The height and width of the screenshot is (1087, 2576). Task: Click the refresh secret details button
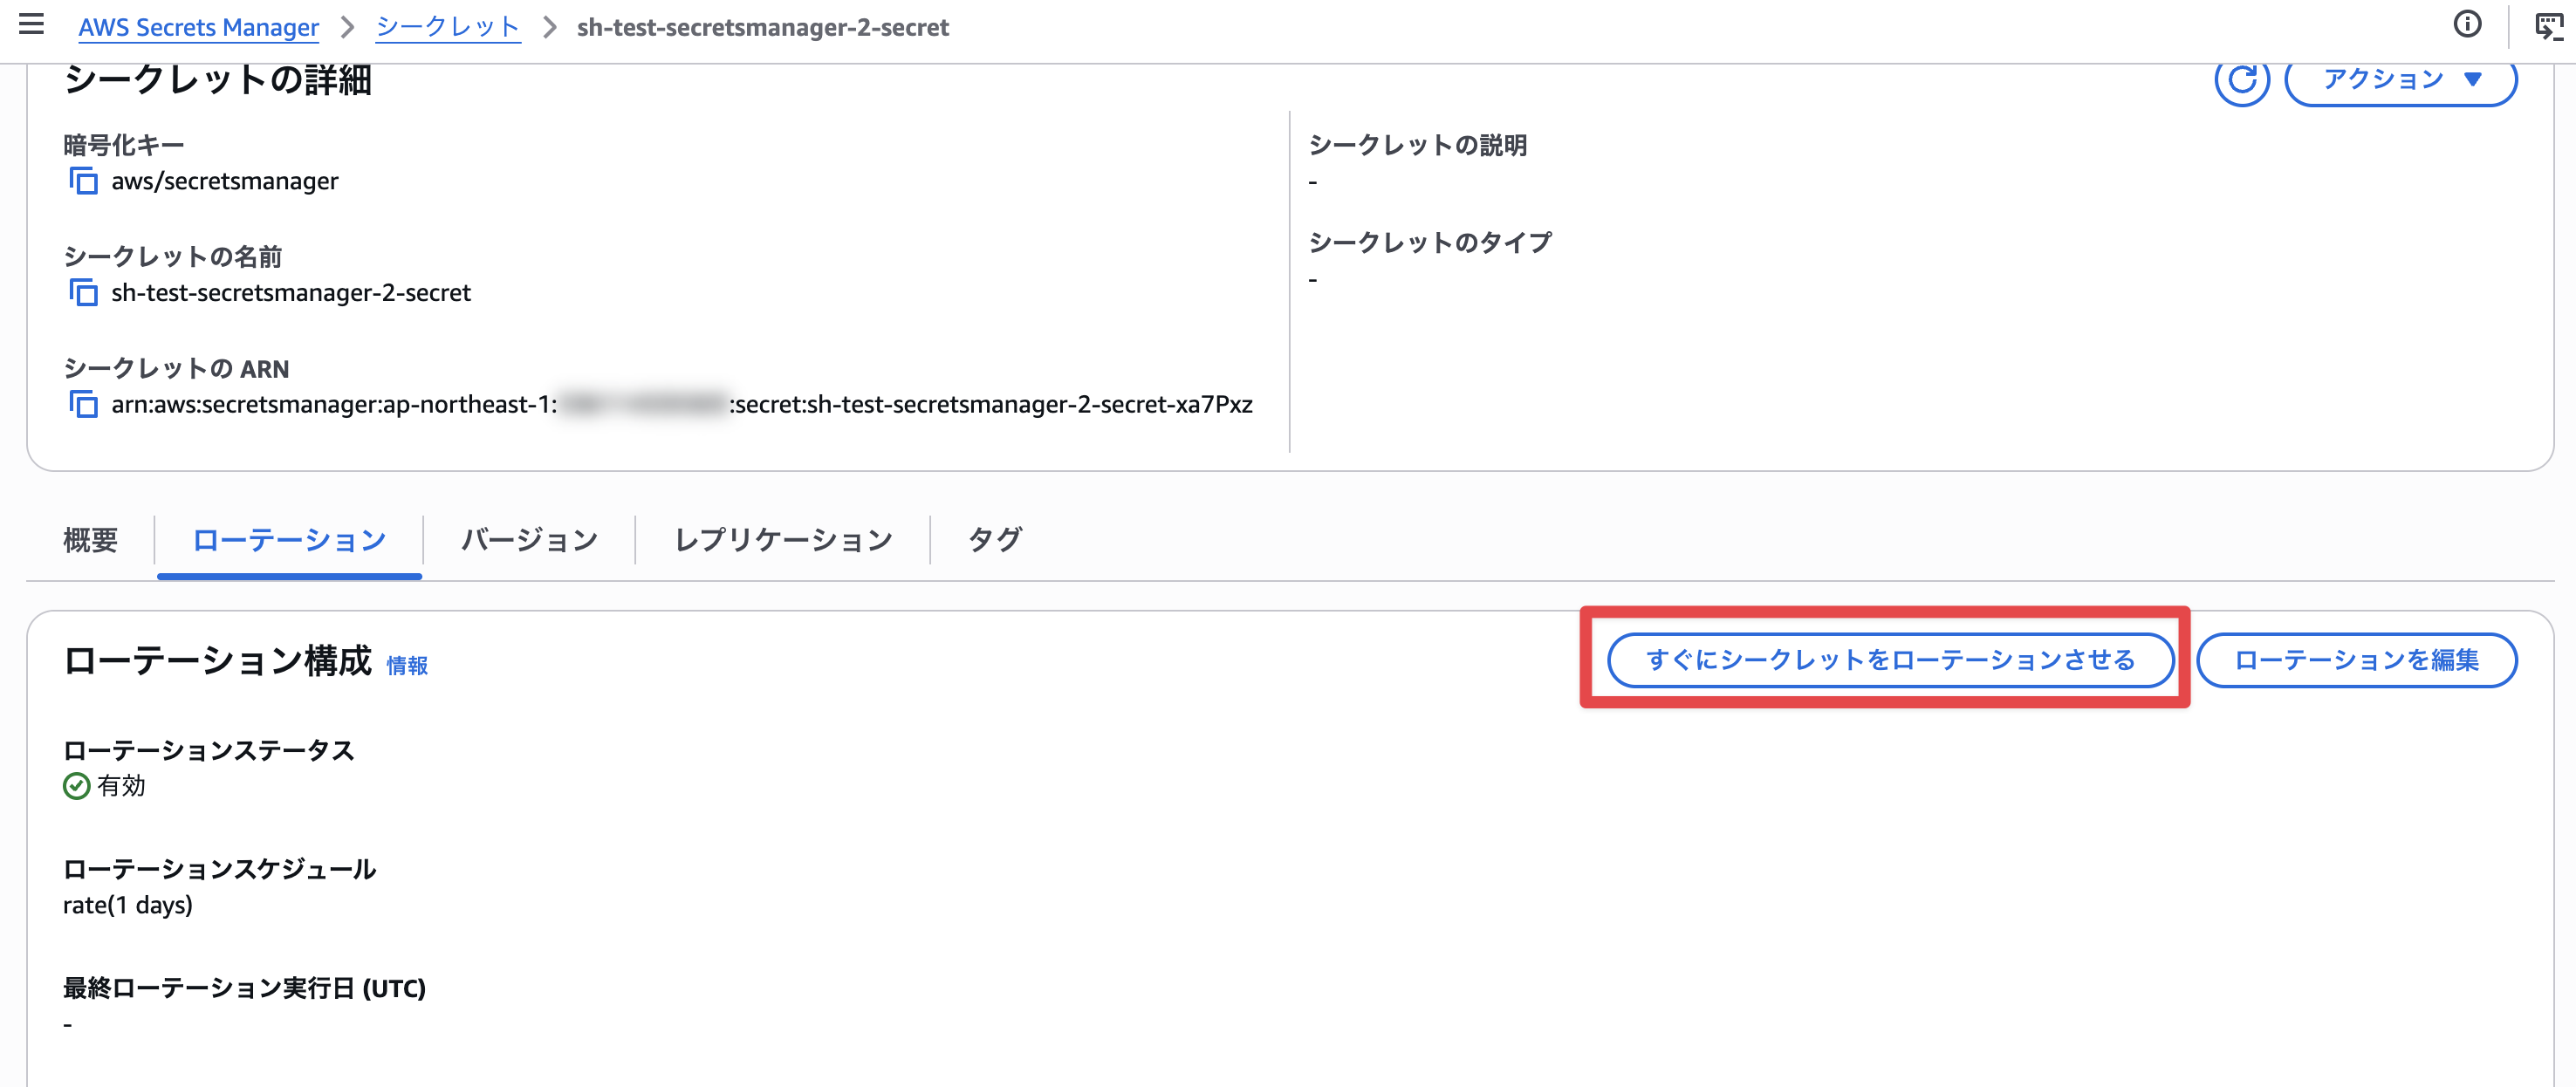point(2241,79)
